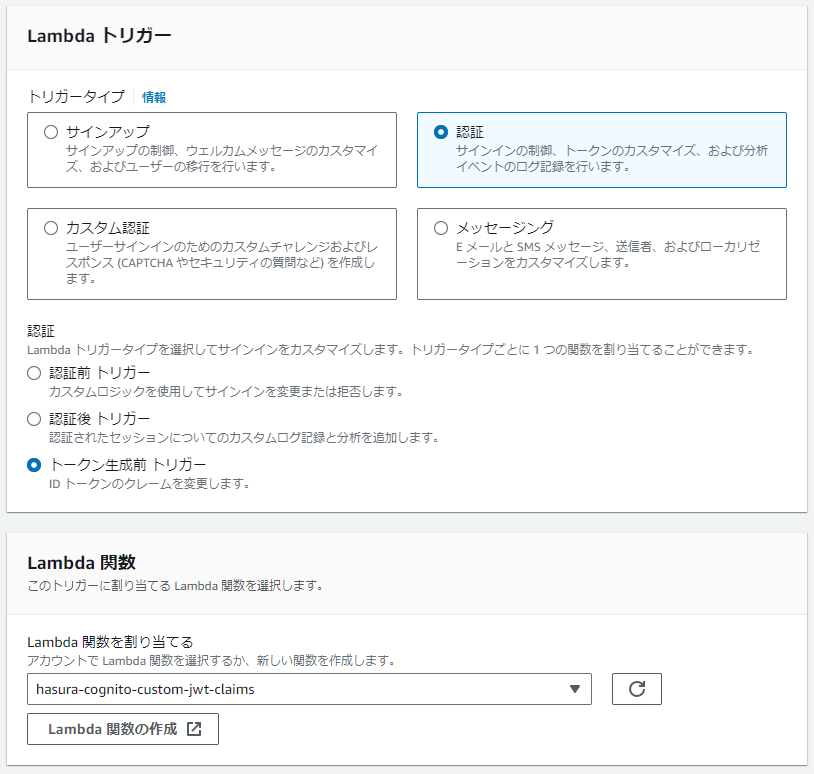Image resolution: width=814 pixels, height=774 pixels.
Task: Select the トークン生成前 トリガー radio option
Action: (34, 465)
